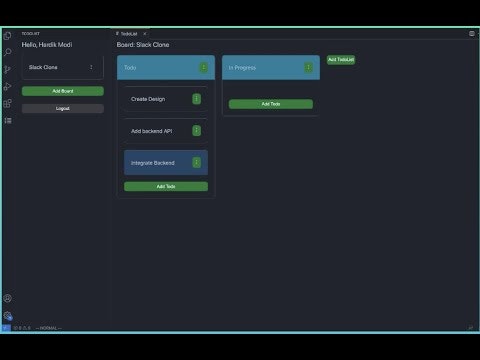Click the NORMAL mode status bar entry
The height and width of the screenshot is (360, 480).
tap(49, 328)
